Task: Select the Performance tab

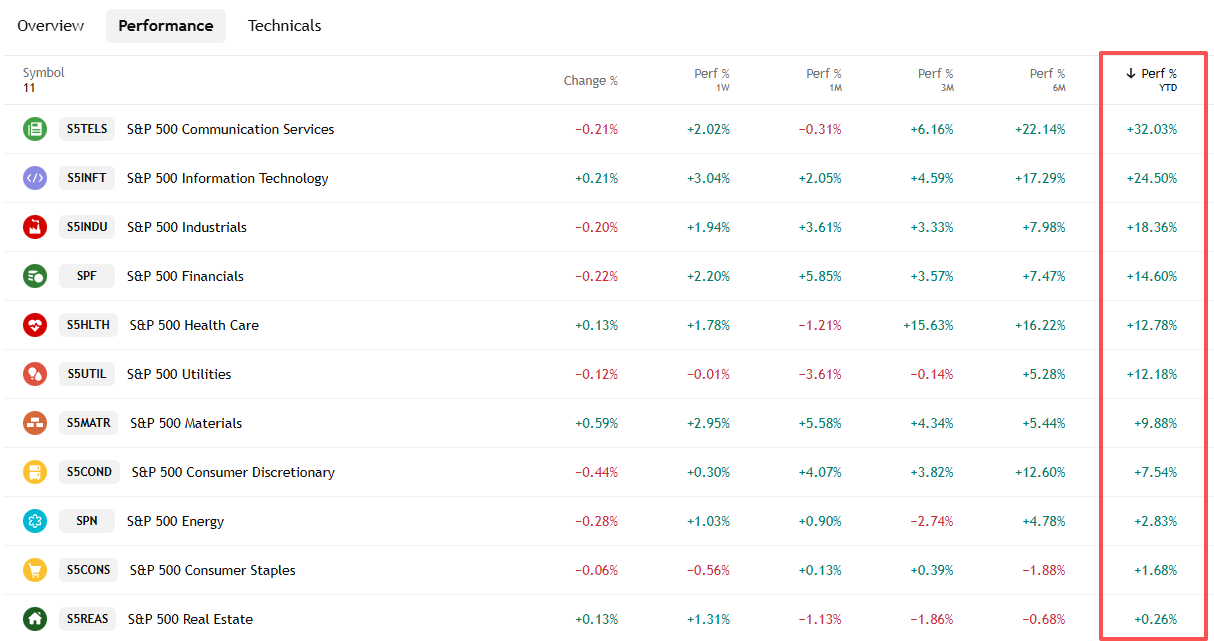Action: (166, 26)
